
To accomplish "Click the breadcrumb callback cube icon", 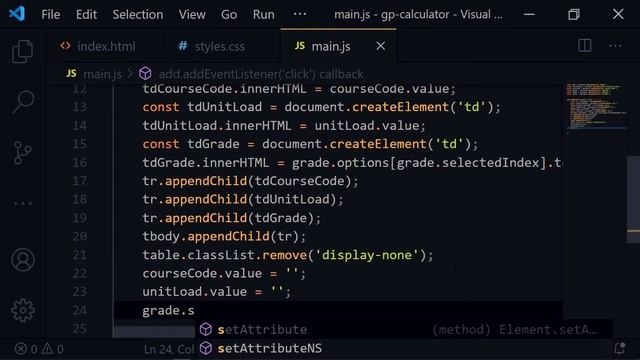I will [x=145, y=73].
